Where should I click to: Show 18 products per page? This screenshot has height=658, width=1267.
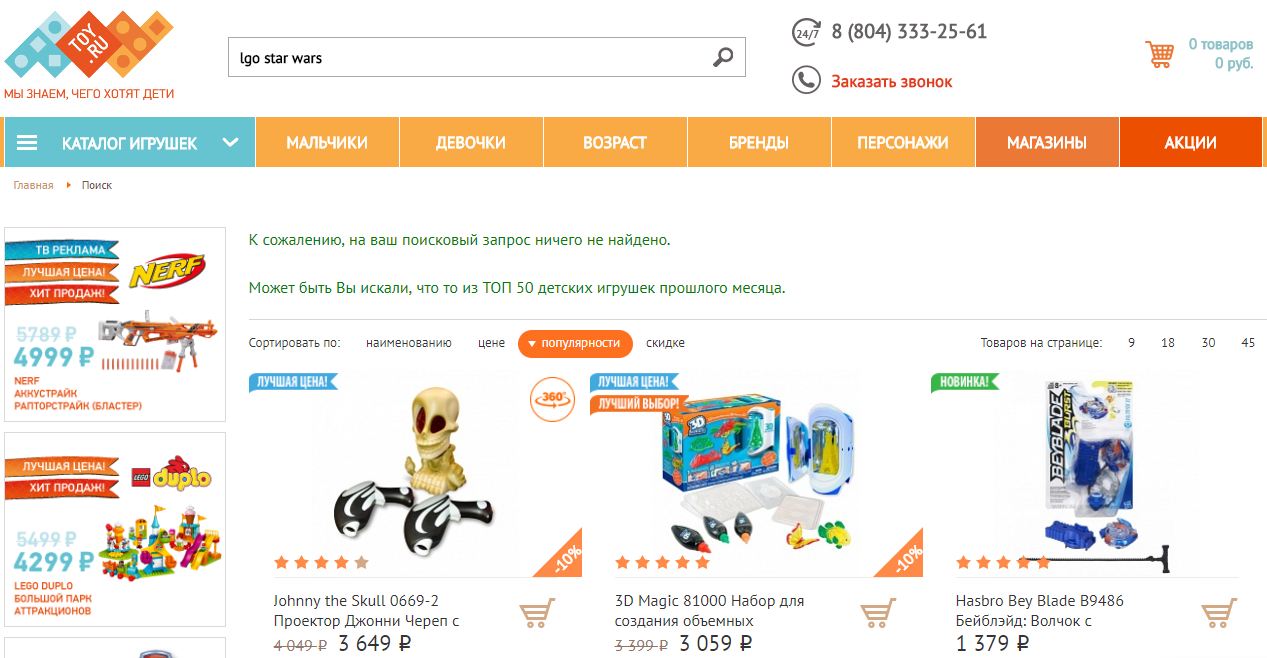click(x=1168, y=343)
